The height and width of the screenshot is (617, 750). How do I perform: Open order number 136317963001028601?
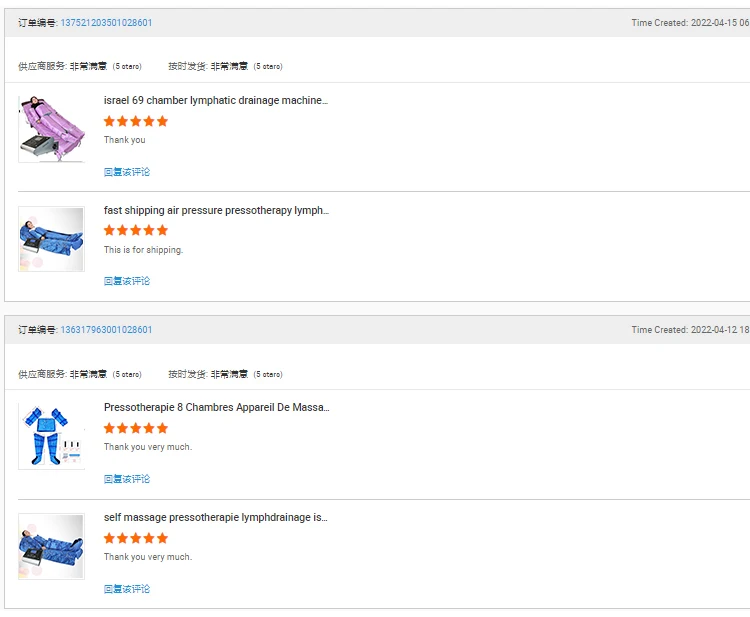point(106,330)
